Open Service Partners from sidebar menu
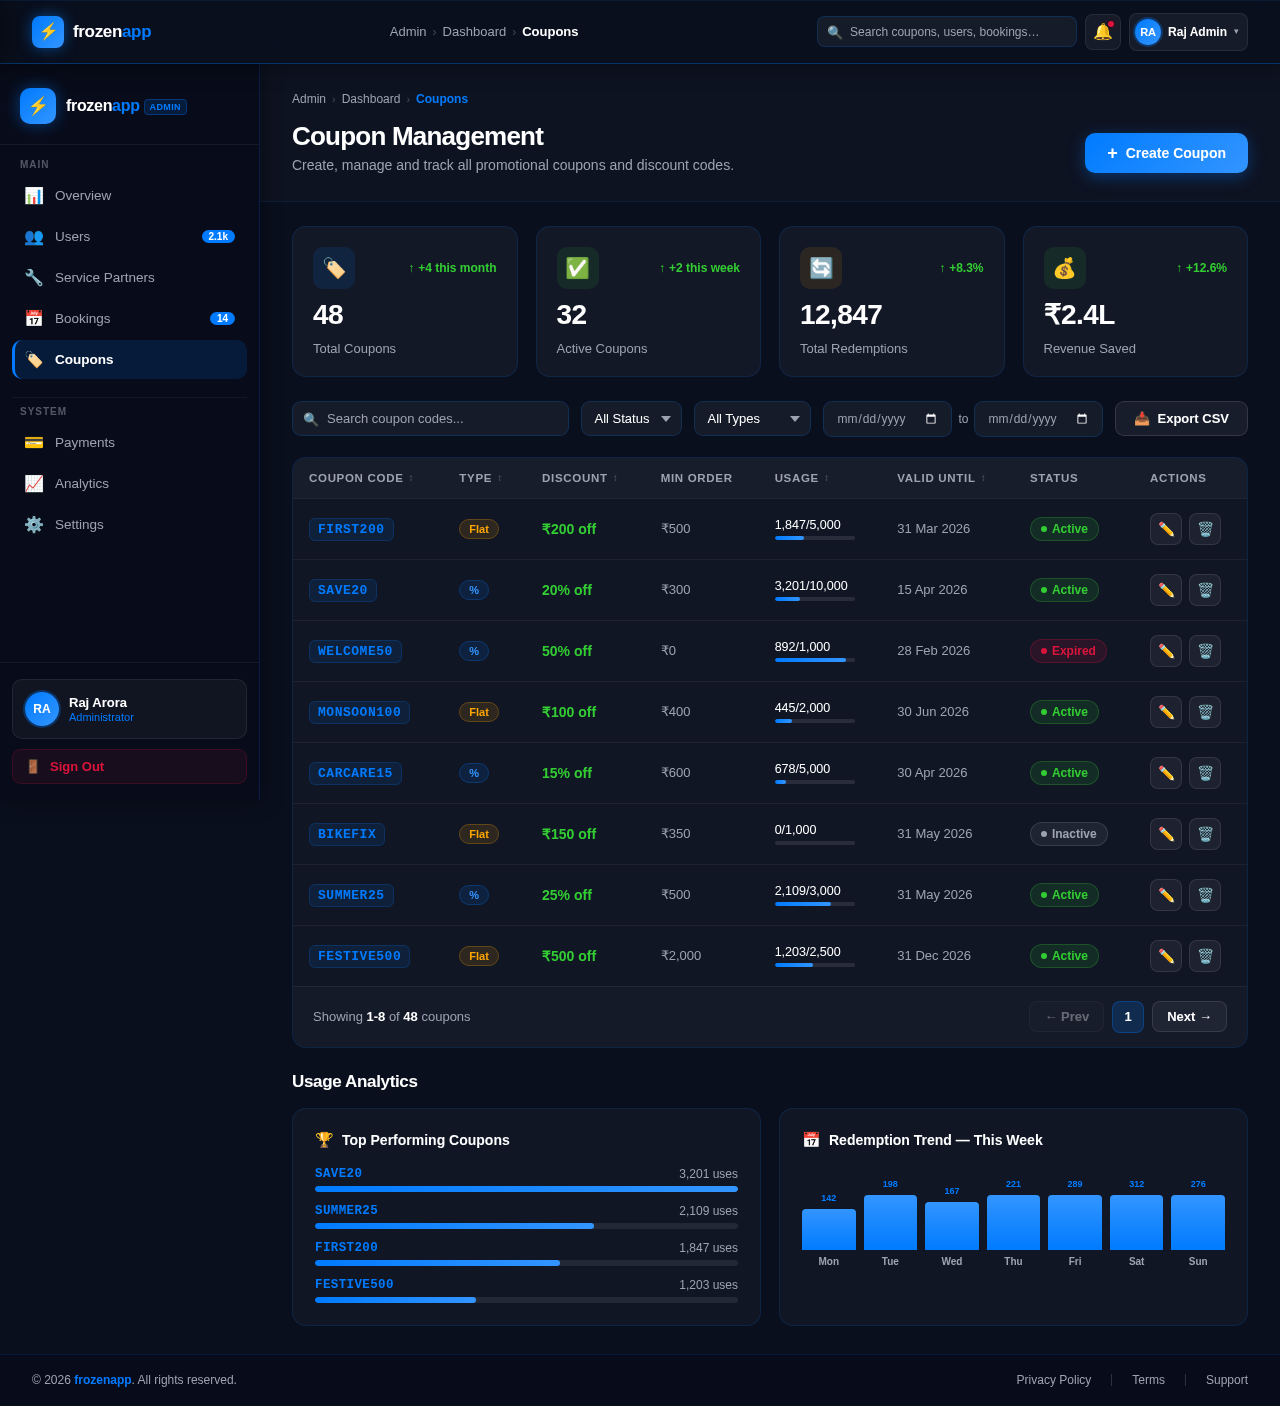 [x=105, y=278]
